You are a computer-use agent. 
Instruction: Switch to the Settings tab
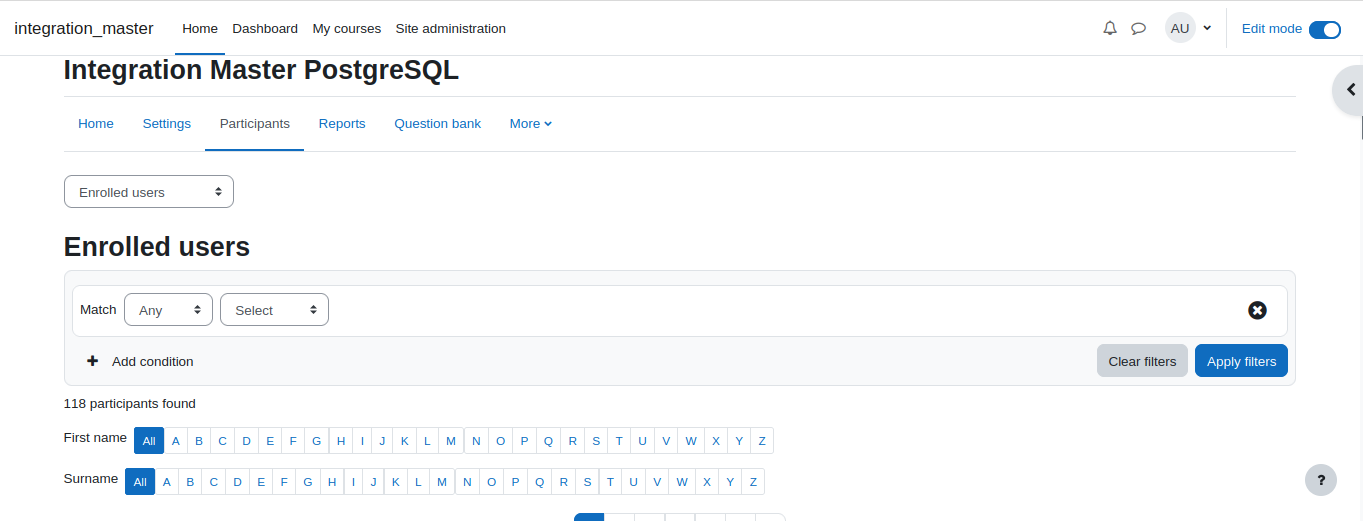(x=167, y=124)
